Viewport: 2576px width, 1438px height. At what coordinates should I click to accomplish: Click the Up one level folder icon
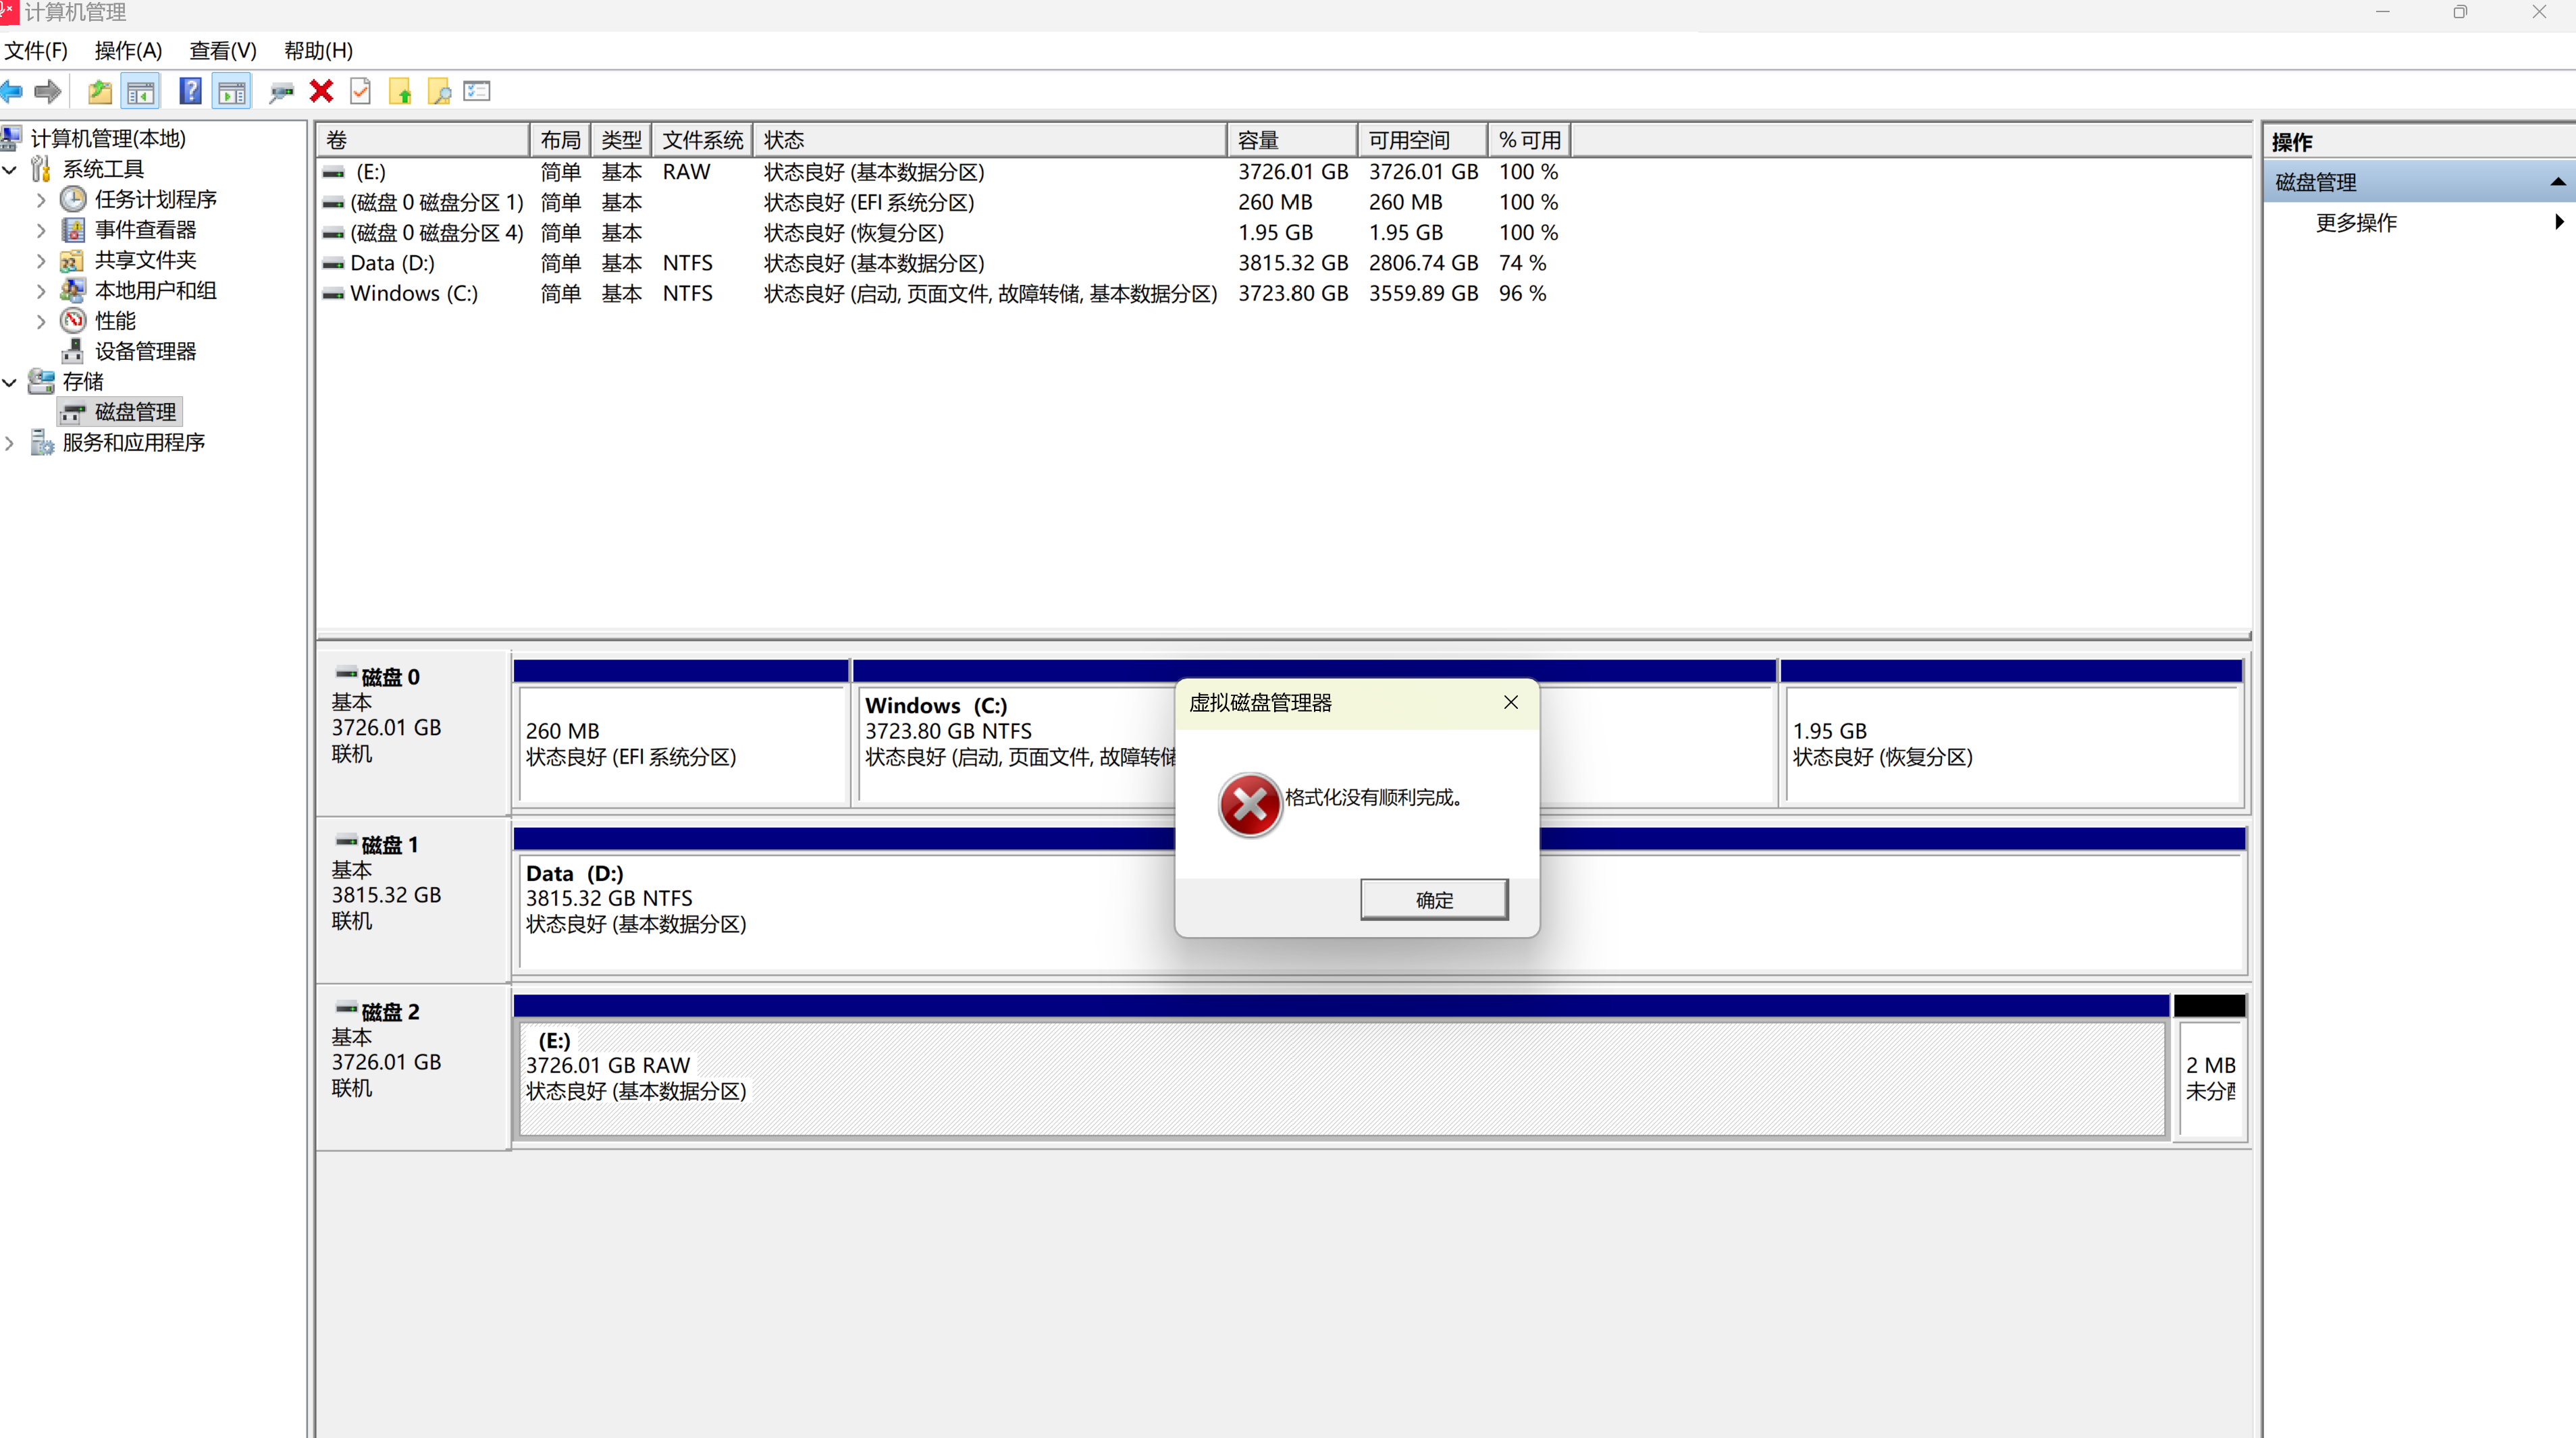tap(99, 92)
